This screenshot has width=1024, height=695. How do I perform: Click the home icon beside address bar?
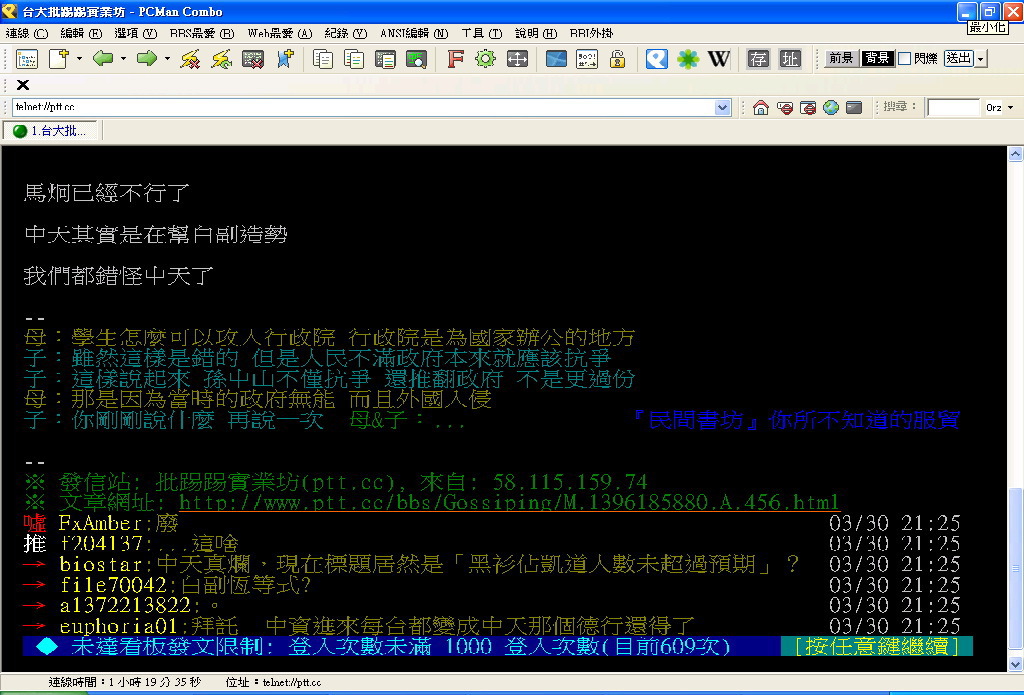point(761,108)
